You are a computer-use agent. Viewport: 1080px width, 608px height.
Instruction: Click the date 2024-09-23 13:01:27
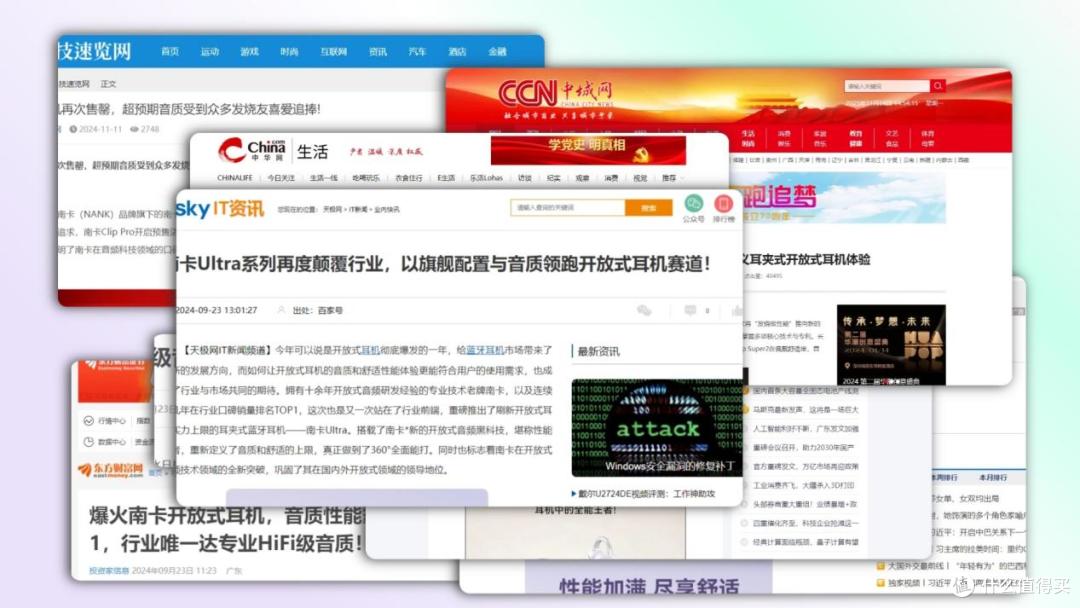216,311
